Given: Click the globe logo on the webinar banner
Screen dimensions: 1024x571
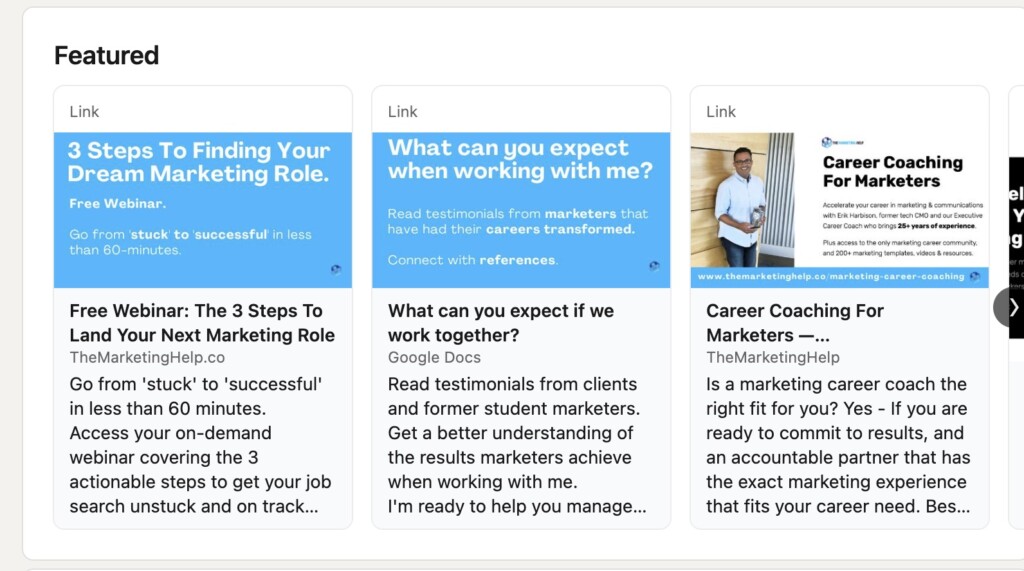Looking at the screenshot, I should (x=336, y=269).
